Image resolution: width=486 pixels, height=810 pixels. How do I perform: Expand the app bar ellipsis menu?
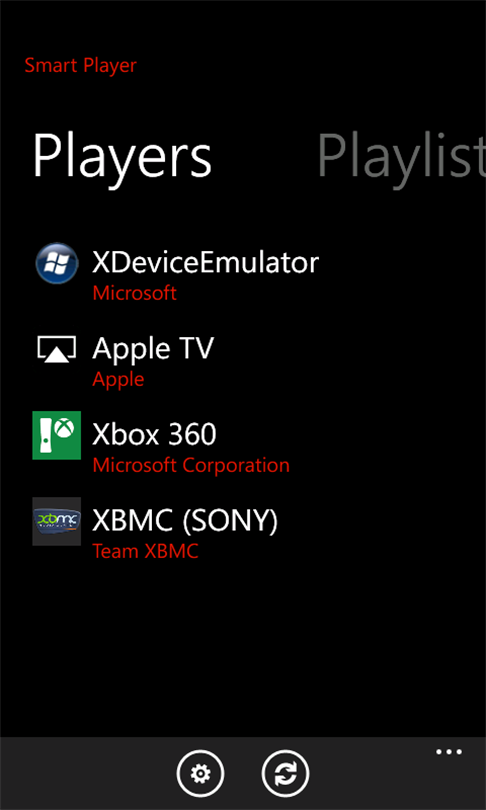[449, 752]
